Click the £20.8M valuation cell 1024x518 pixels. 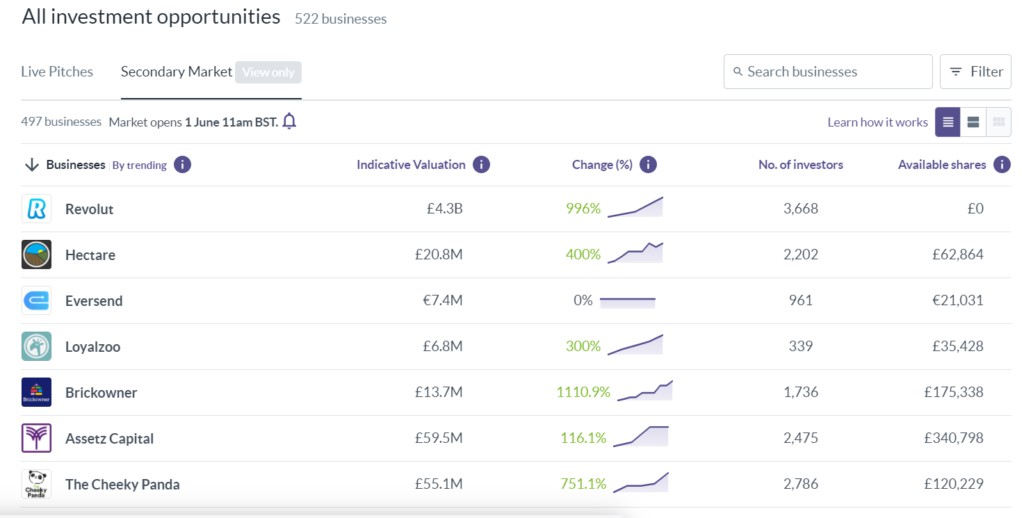[439, 255]
